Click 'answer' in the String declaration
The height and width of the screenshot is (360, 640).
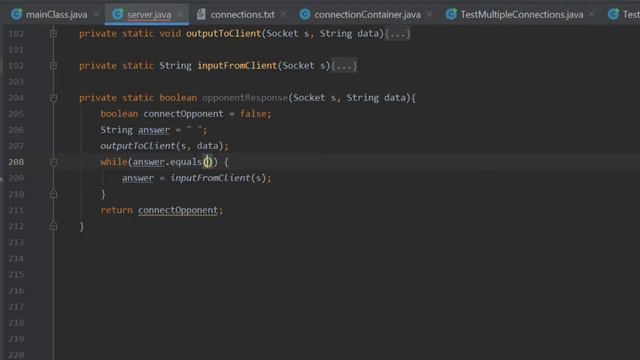[x=154, y=130]
